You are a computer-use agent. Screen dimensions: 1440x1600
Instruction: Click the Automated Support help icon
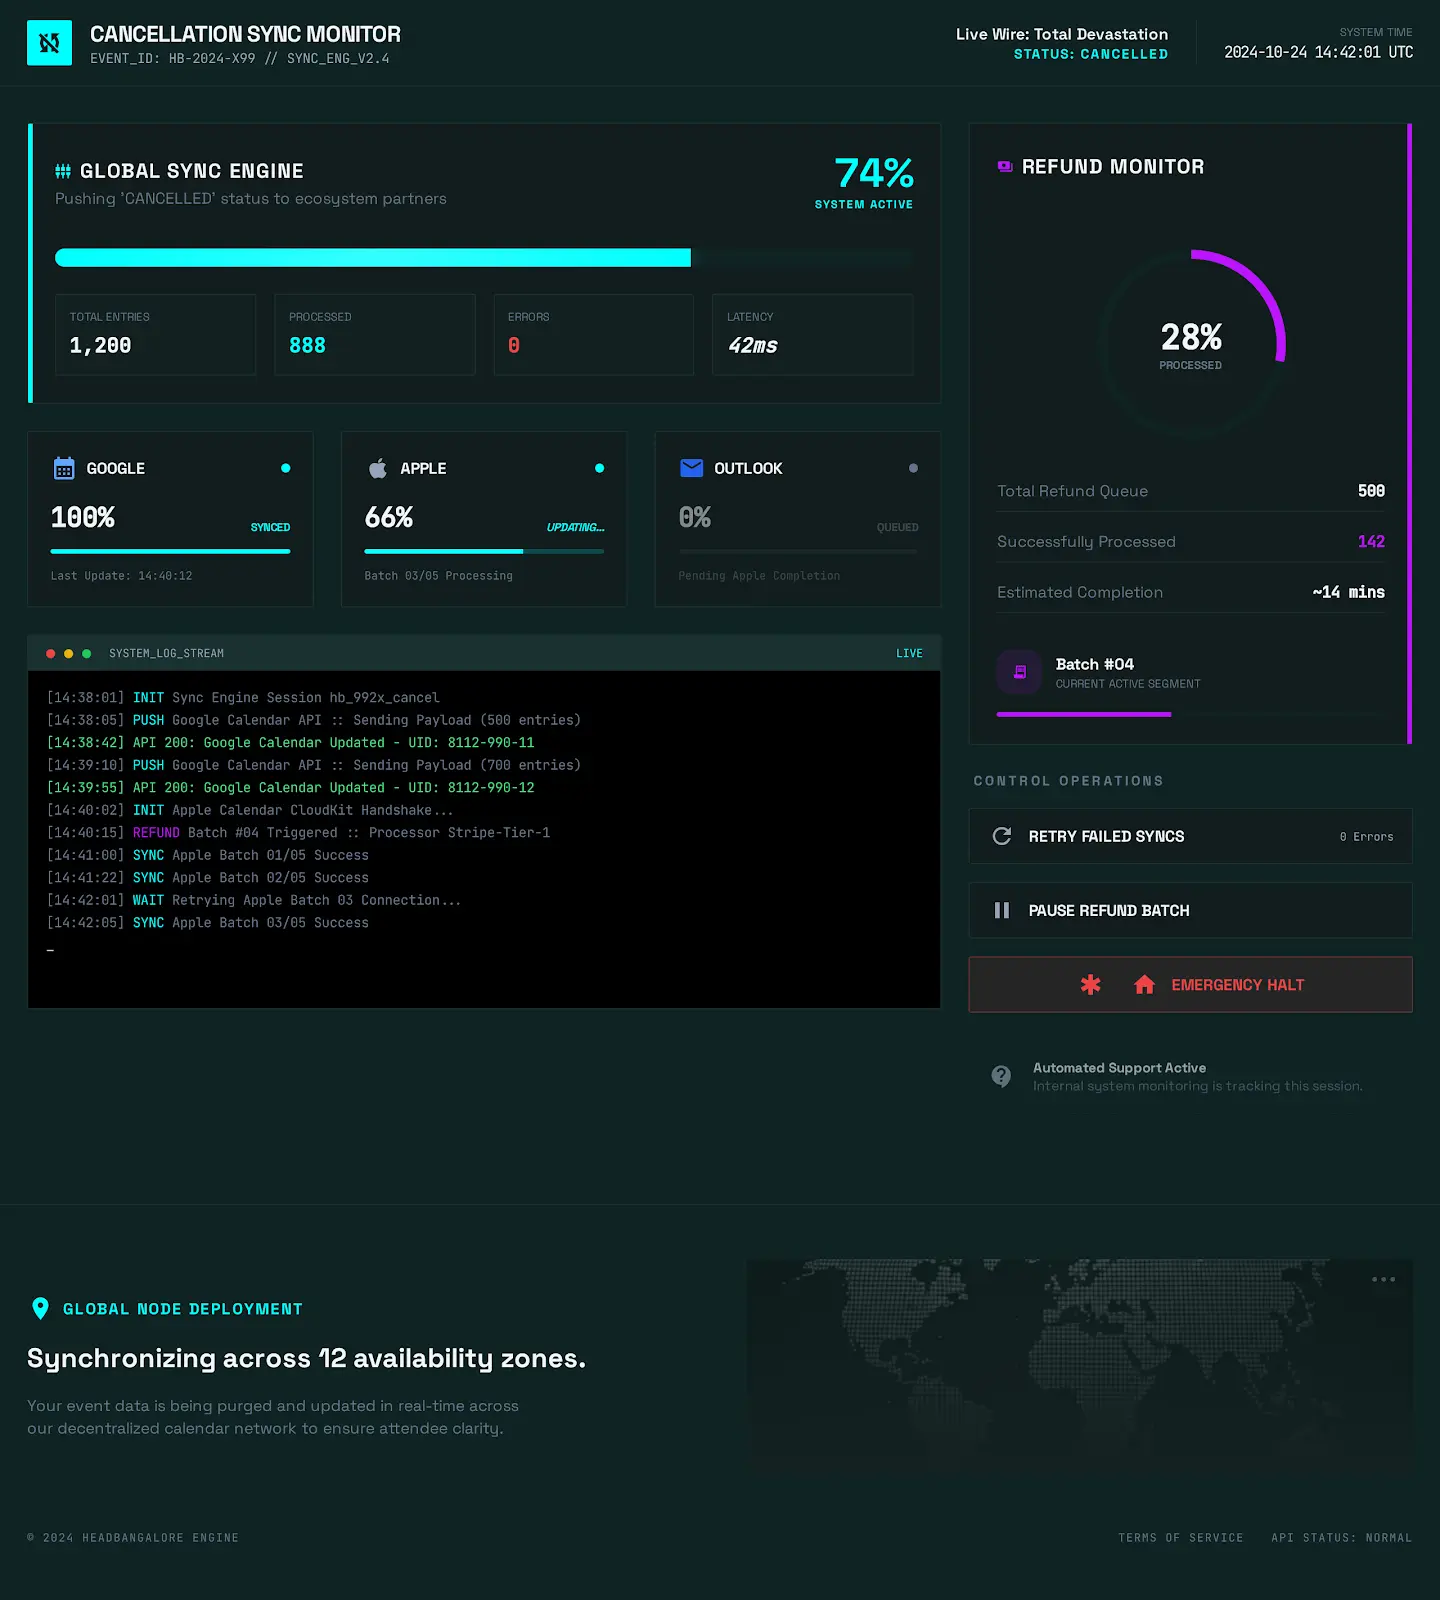[x=1001, y=1076]
